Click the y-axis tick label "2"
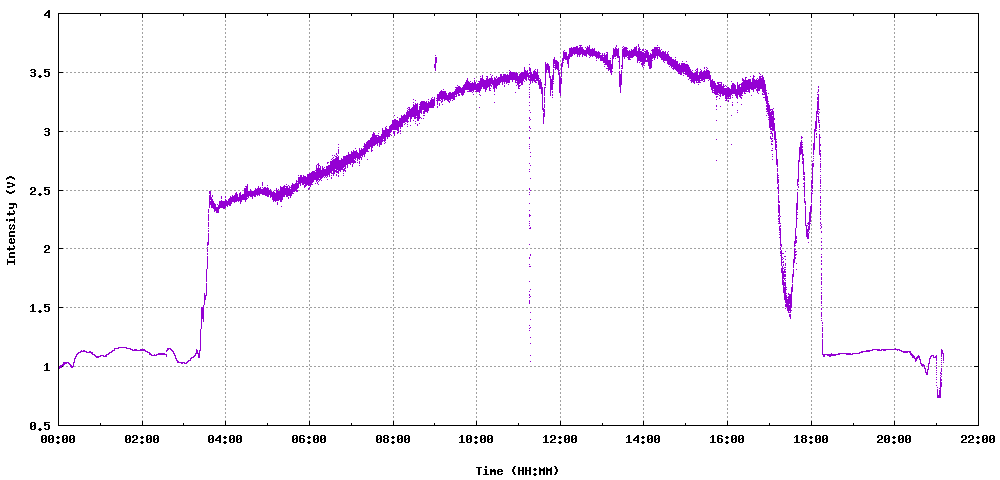1000x480 pixels. (48, 249)
